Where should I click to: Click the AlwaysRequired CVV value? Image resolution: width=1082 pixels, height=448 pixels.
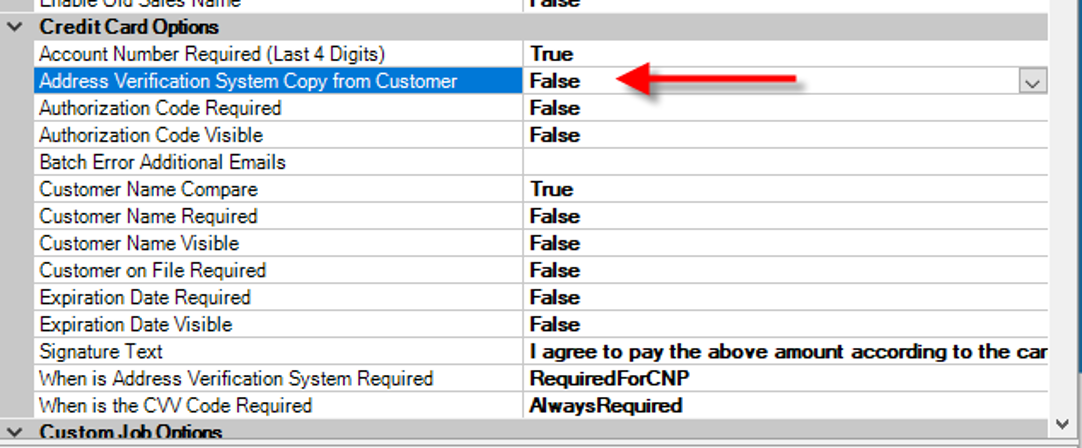click(x=606, y=406)
